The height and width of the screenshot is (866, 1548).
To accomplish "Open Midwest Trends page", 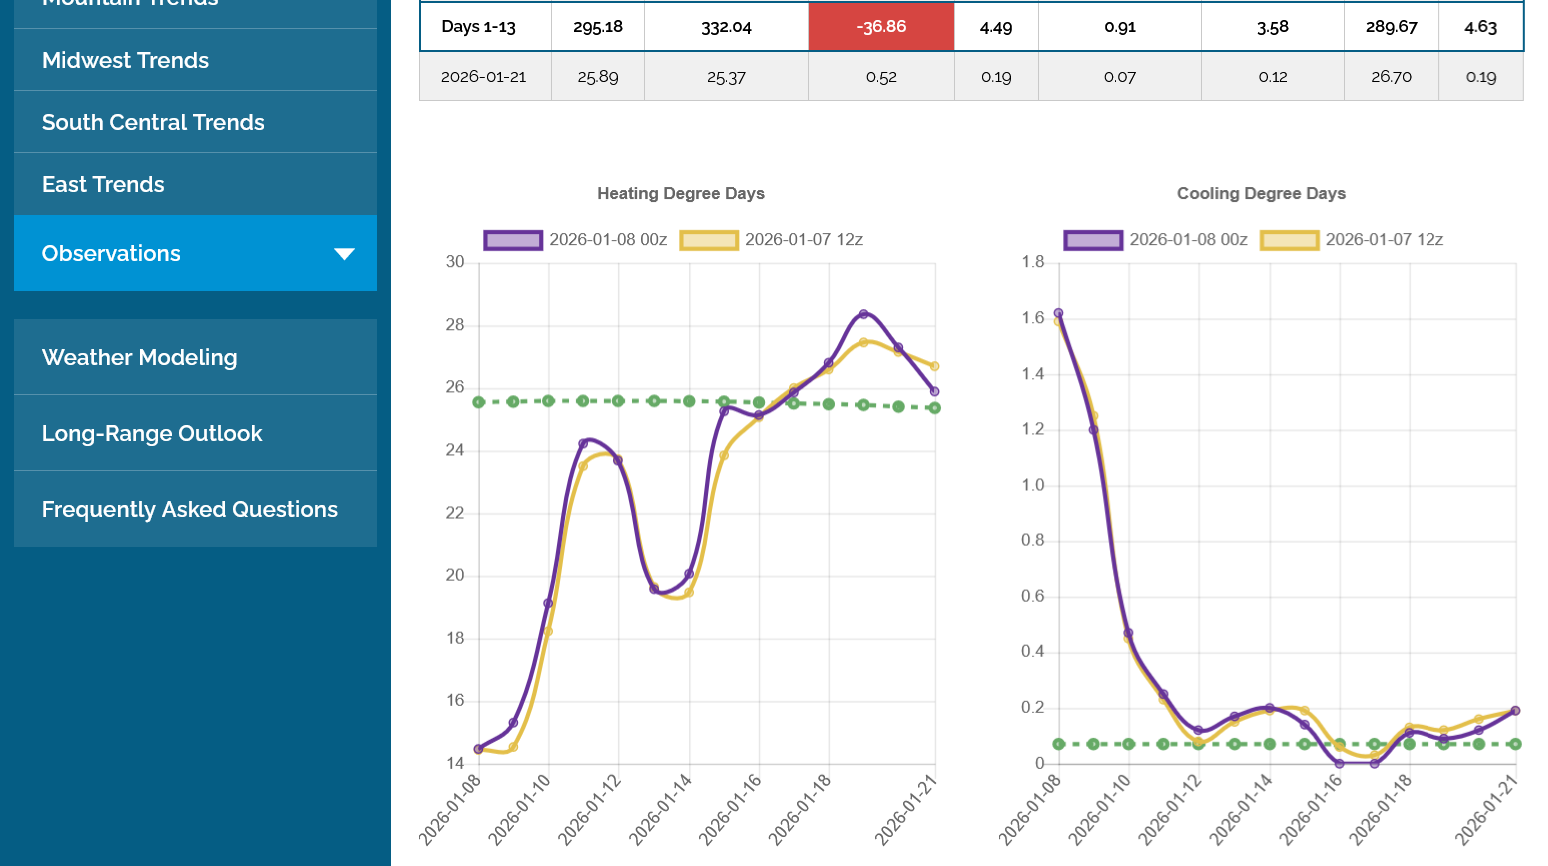I will 125,61.
